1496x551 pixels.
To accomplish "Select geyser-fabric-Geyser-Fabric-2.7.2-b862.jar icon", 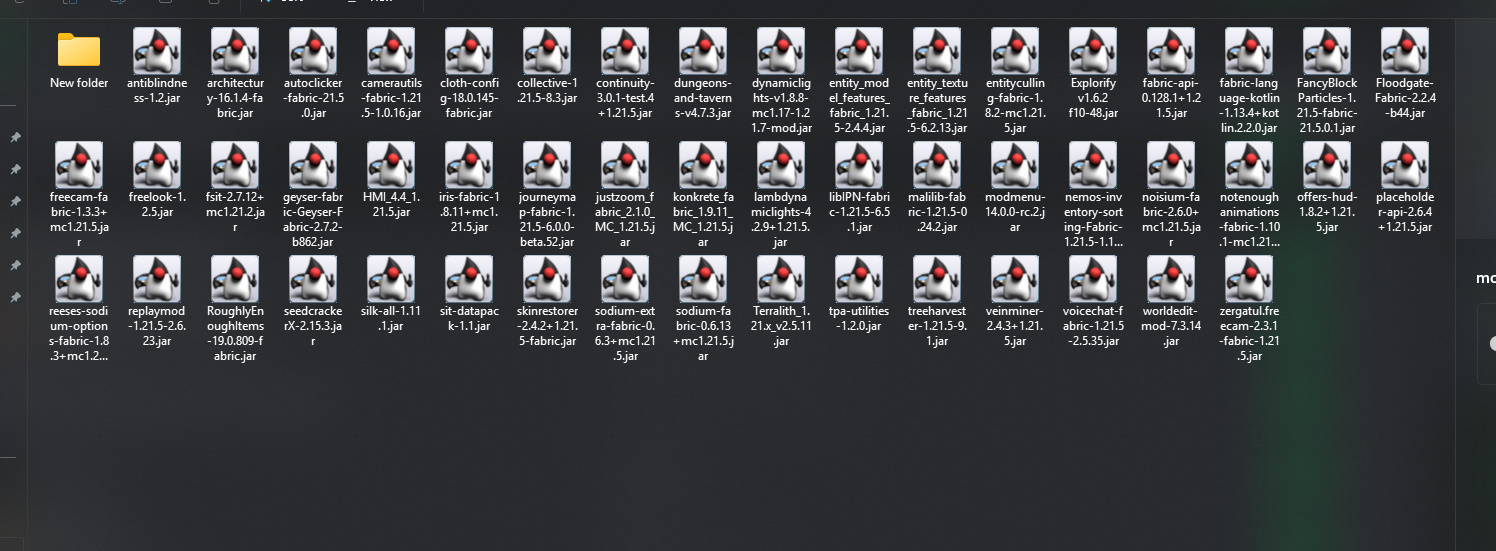I will pyautogui.click(x=313, y=165).
